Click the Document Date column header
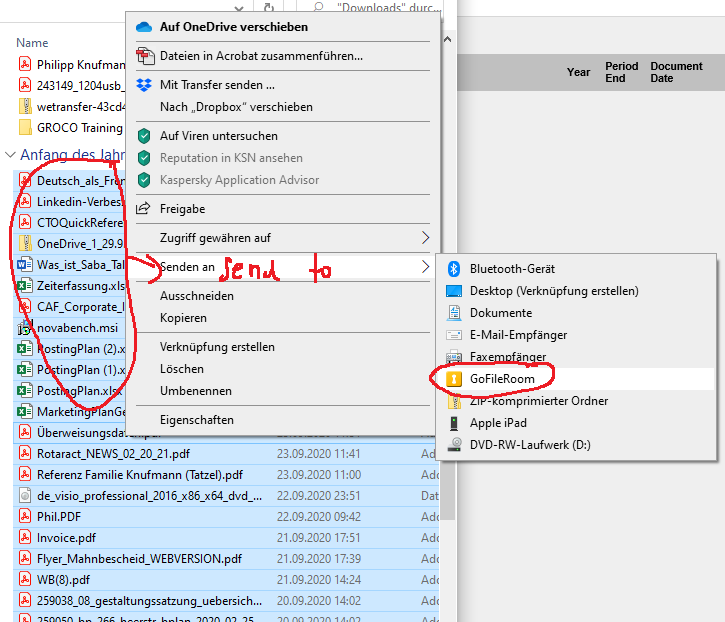Screen dimensions: 725x622 point(676,72)
